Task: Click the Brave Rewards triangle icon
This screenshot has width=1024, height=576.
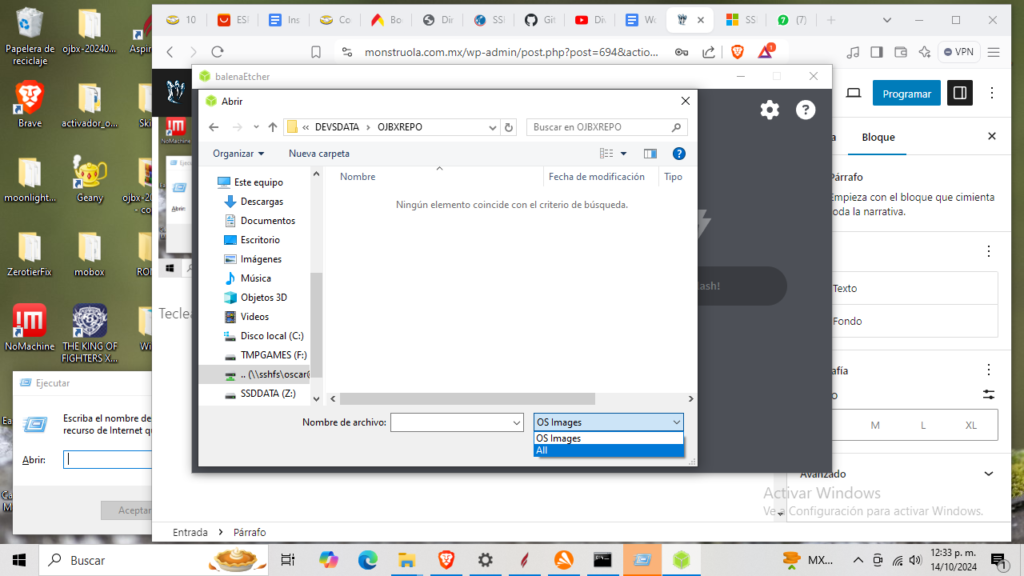Action: click(765, 52)
